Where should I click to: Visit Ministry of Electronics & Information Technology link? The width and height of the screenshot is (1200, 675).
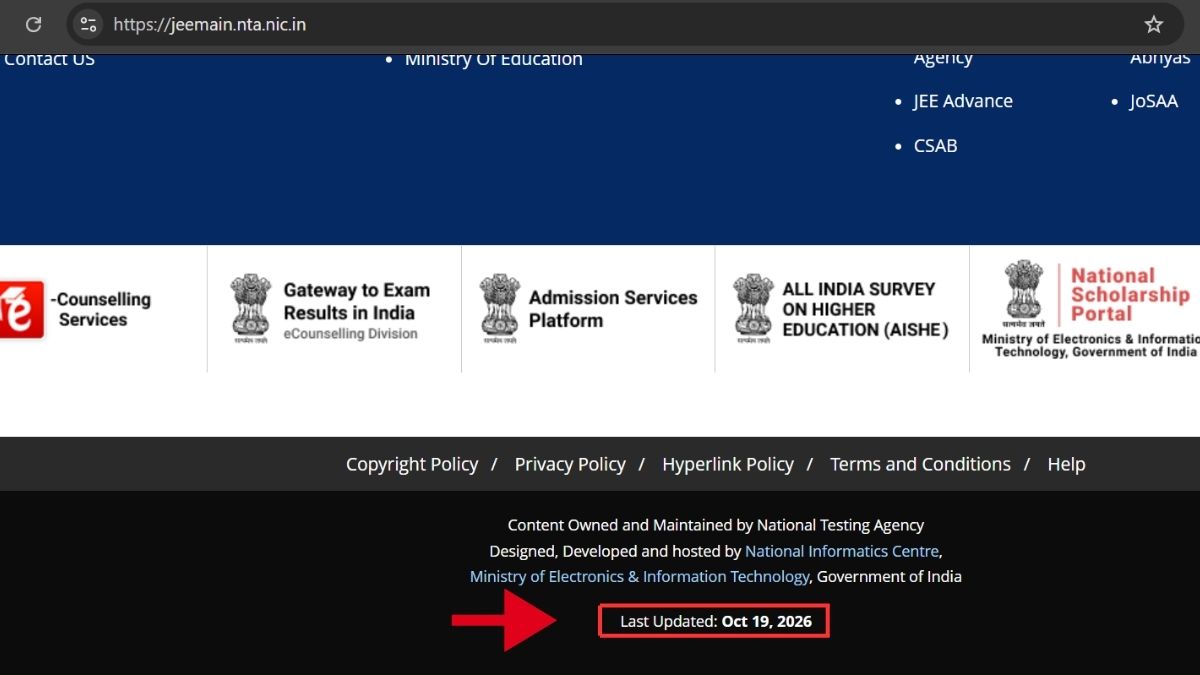640,576
